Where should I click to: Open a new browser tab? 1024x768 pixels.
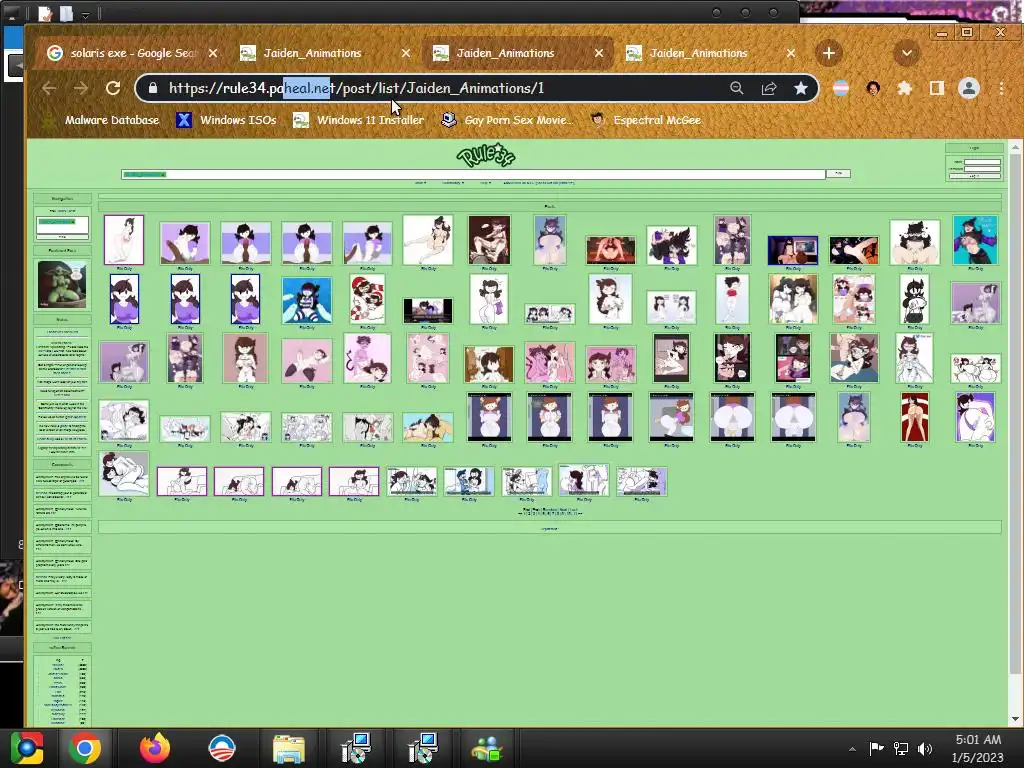tap(828, 54)
